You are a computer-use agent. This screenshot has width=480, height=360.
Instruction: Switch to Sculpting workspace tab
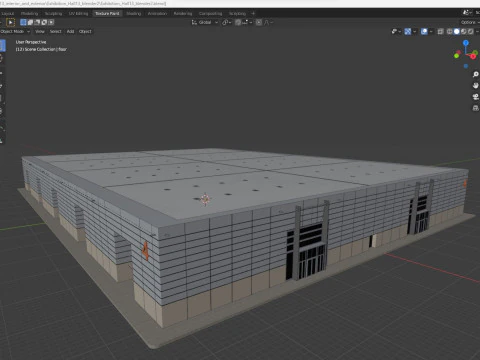click(53, 13)
